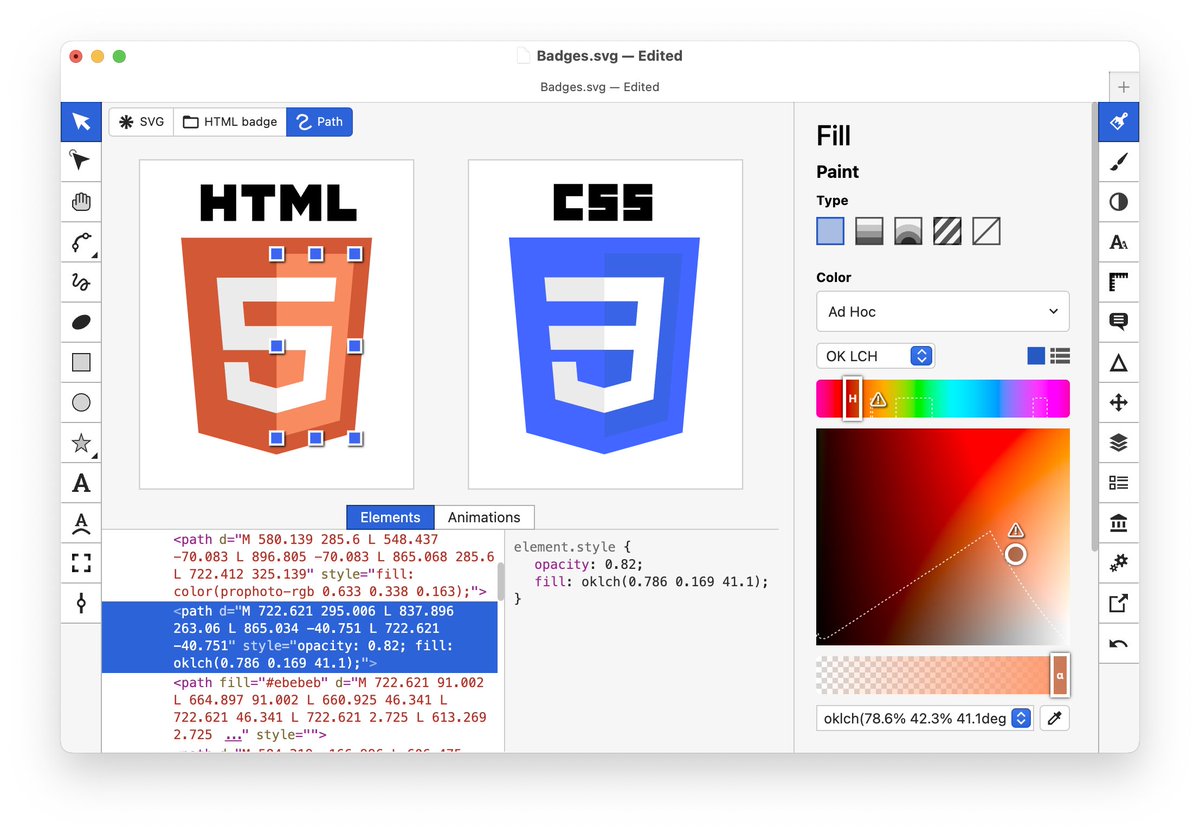Open the Generators gears panel
This screenshot has height=833, width=1200.
pos(1119,563)
